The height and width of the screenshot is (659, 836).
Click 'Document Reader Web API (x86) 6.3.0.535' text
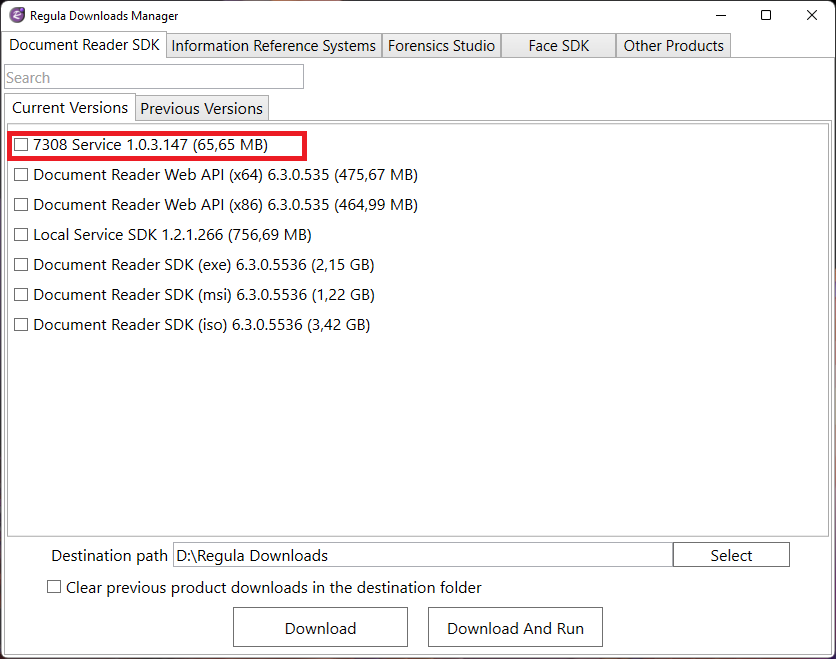181,204
